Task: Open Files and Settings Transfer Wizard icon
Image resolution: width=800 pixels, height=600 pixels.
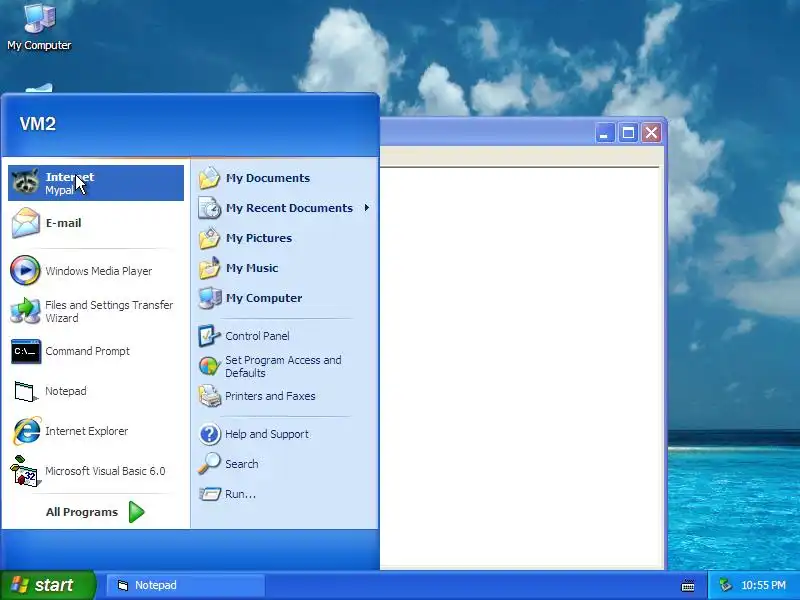Action: [x=25, y=311]
